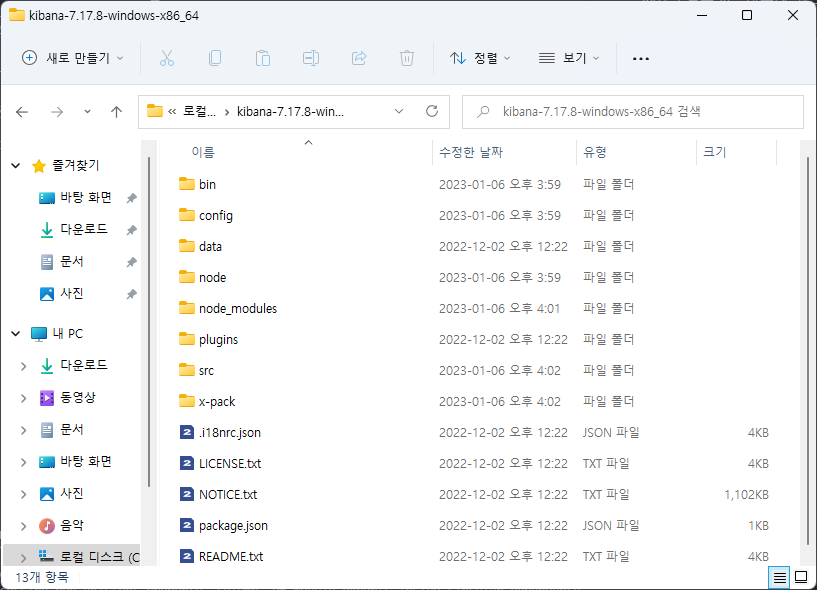Click the navigation pane scrollbar

[x=148, y=322]
